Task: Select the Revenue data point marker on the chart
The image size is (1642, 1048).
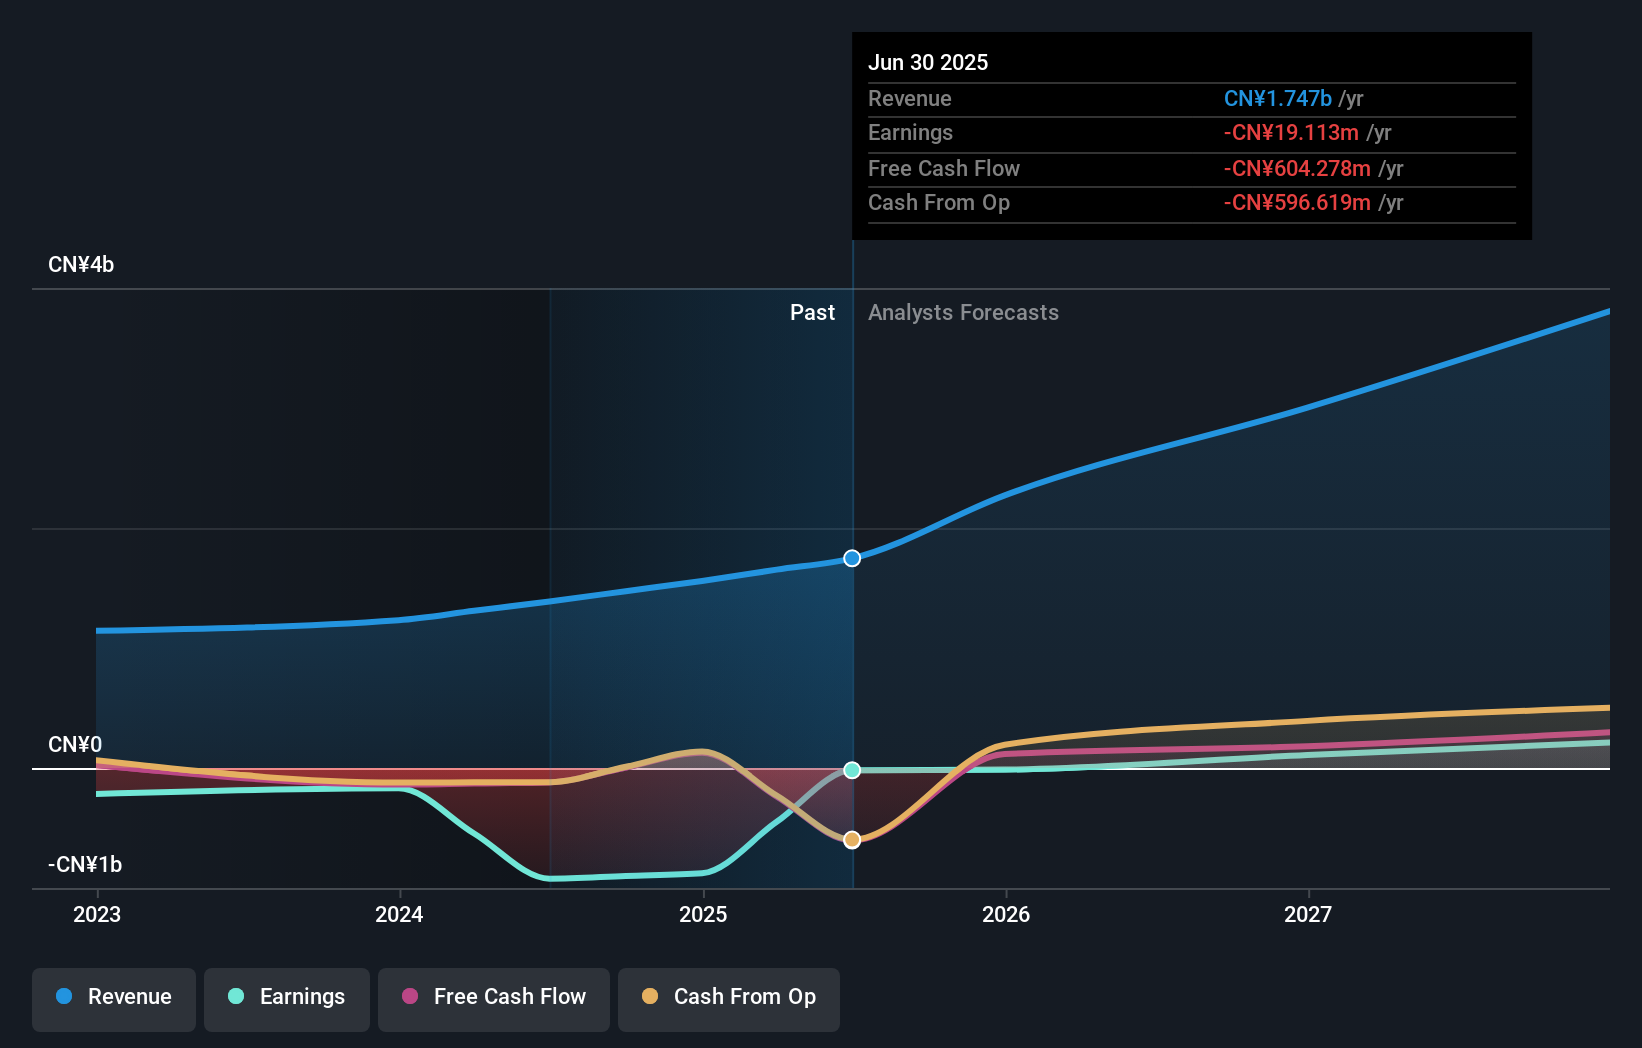Action: [851, 558]
